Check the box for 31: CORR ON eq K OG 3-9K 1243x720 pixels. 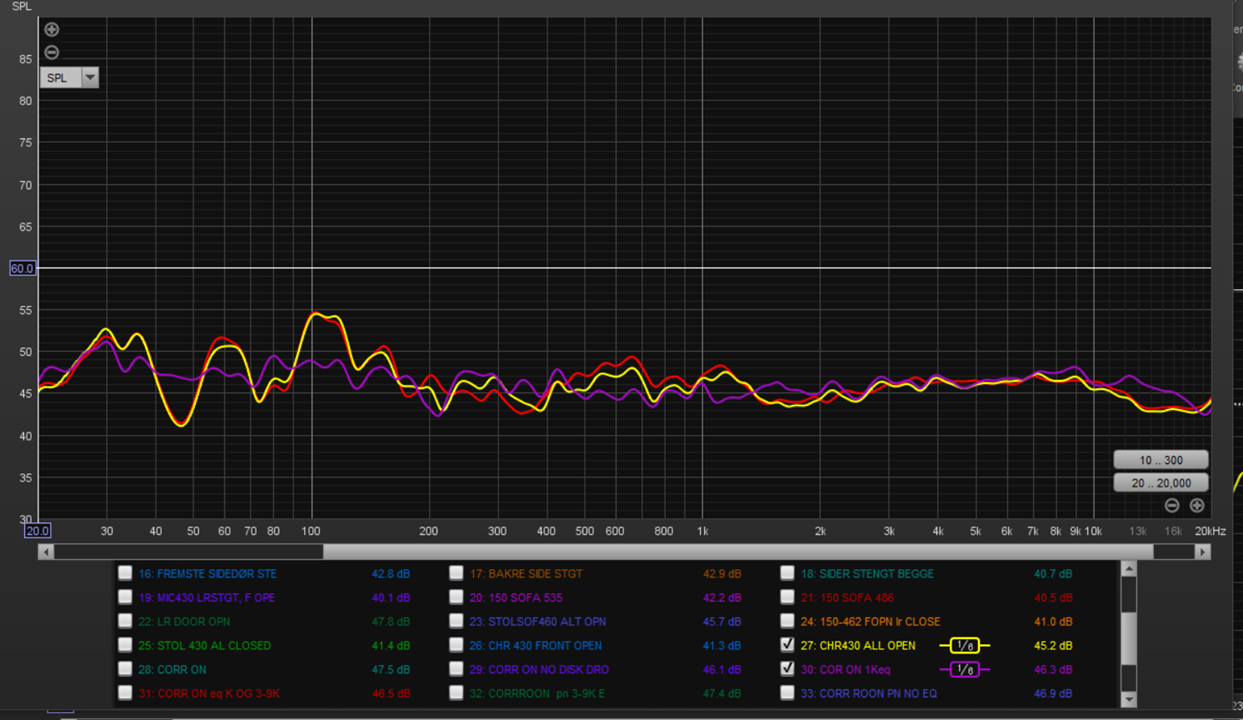125,693
